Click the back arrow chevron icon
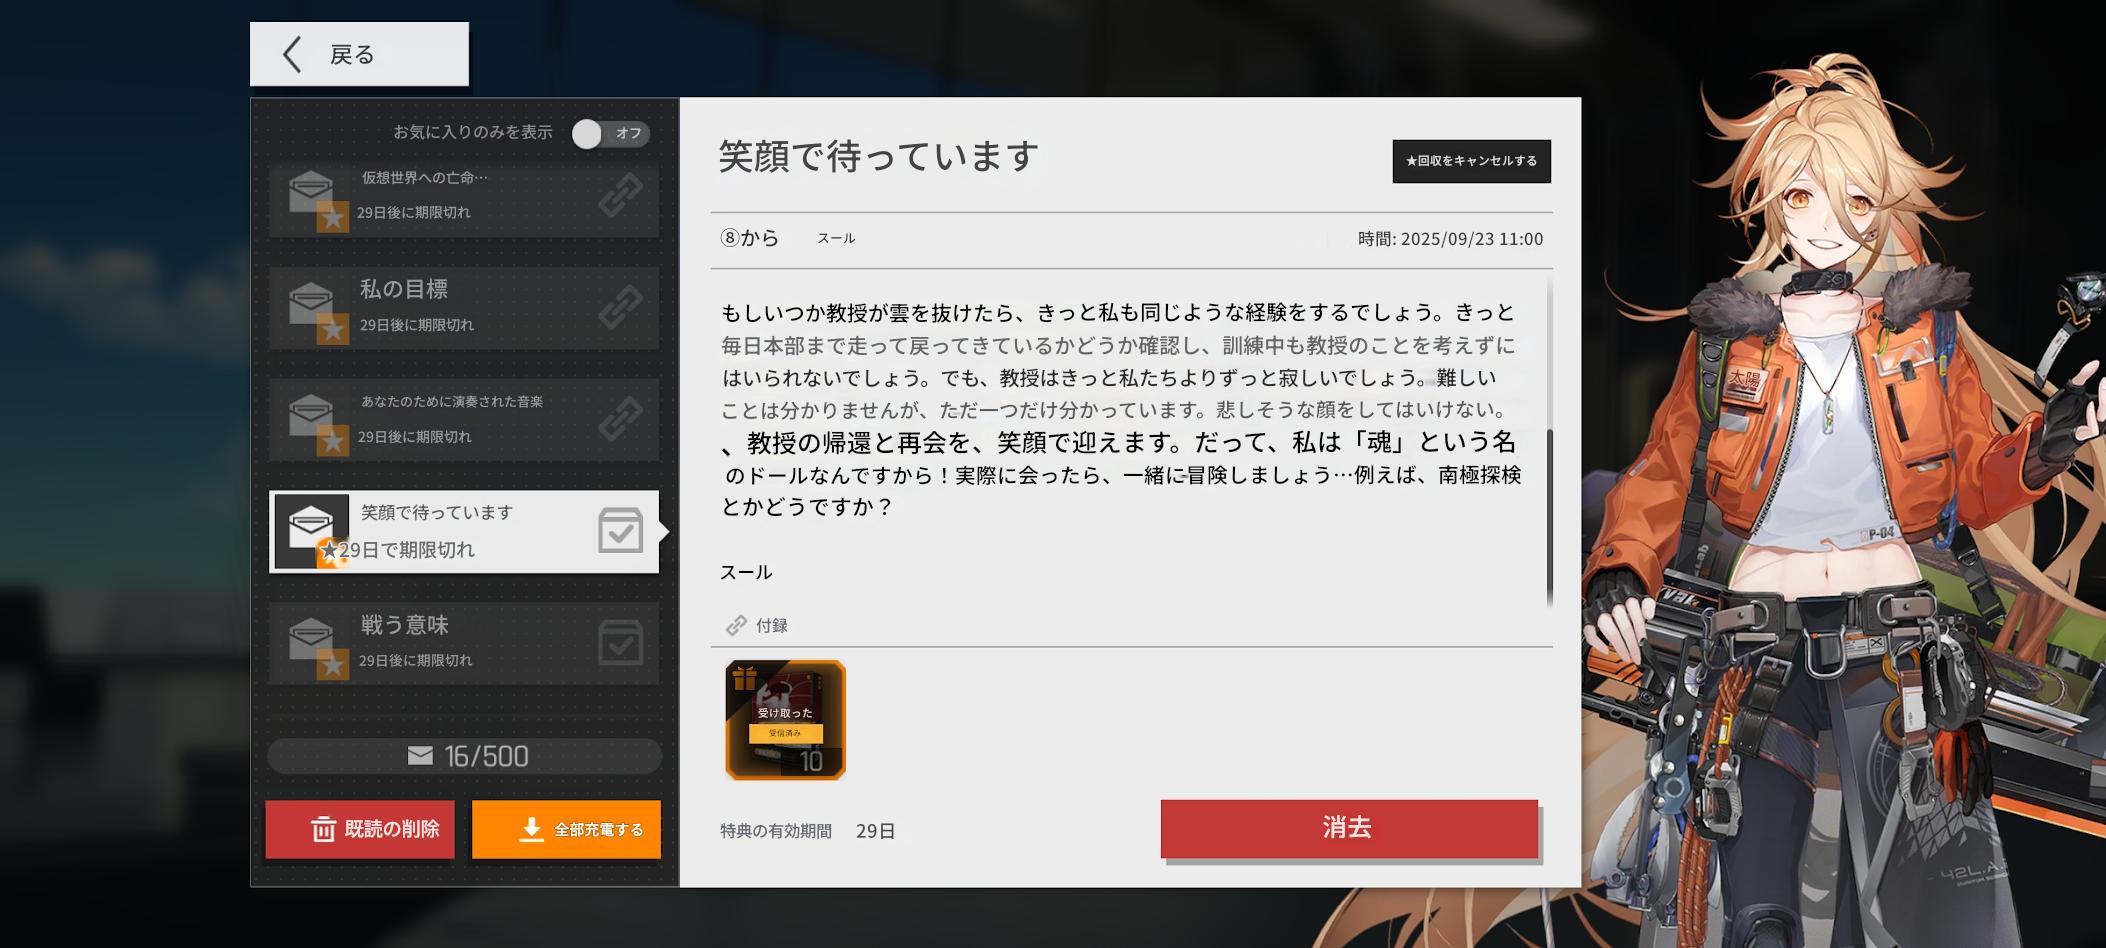The height and width of the screenshot is (948, 2106). click(x=292, y=55)
